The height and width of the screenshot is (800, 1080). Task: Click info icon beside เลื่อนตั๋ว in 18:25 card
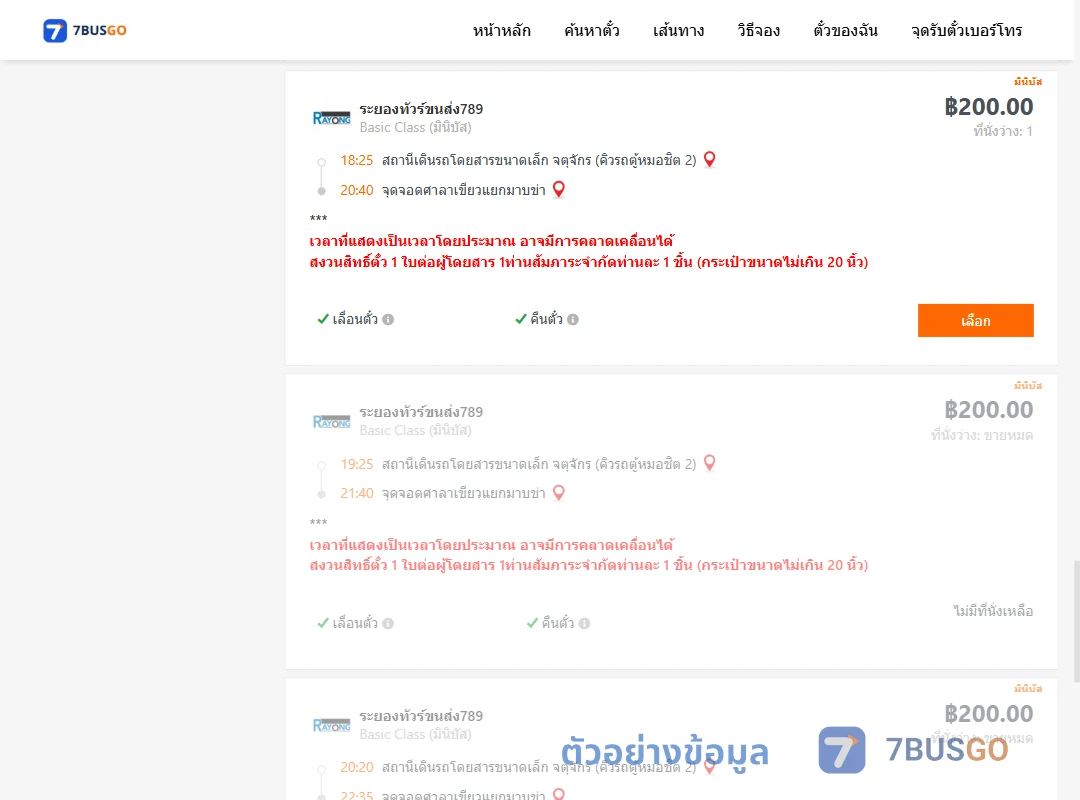point(388,320)
